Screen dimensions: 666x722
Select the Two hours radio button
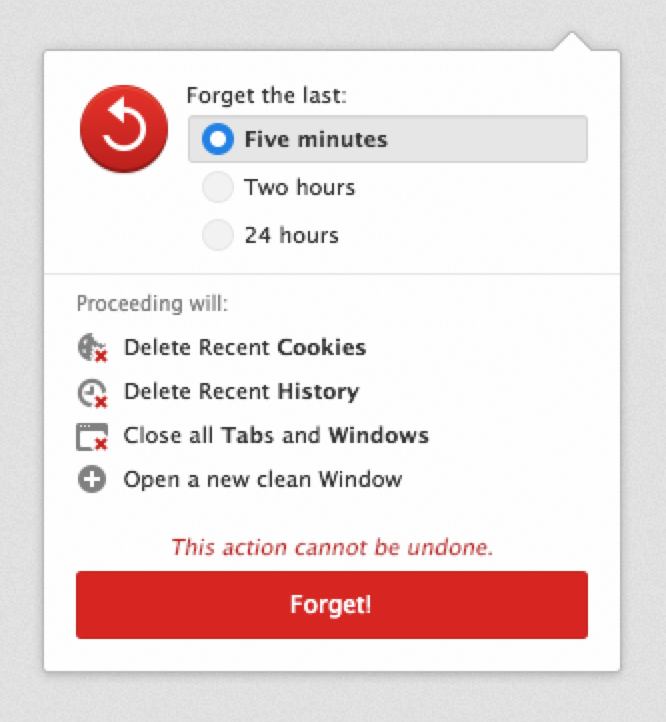pos(218,187)
